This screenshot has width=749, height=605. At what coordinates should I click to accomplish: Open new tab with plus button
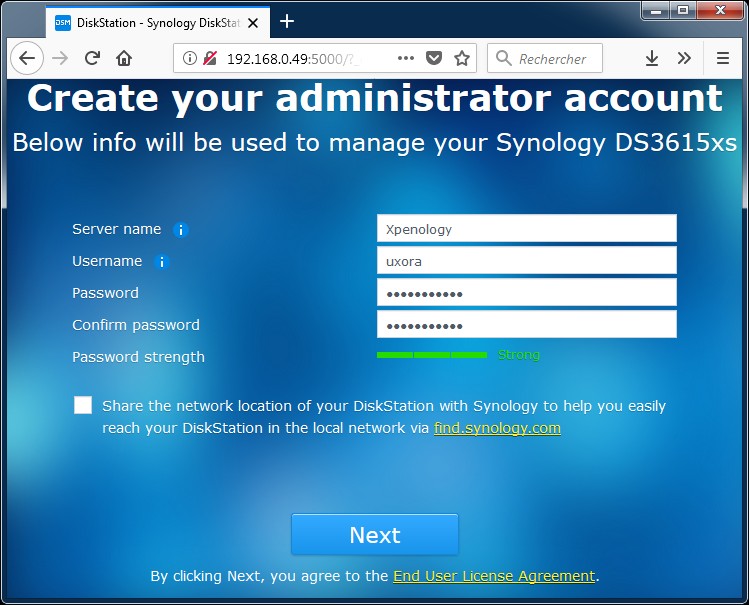tap(287, 21)
